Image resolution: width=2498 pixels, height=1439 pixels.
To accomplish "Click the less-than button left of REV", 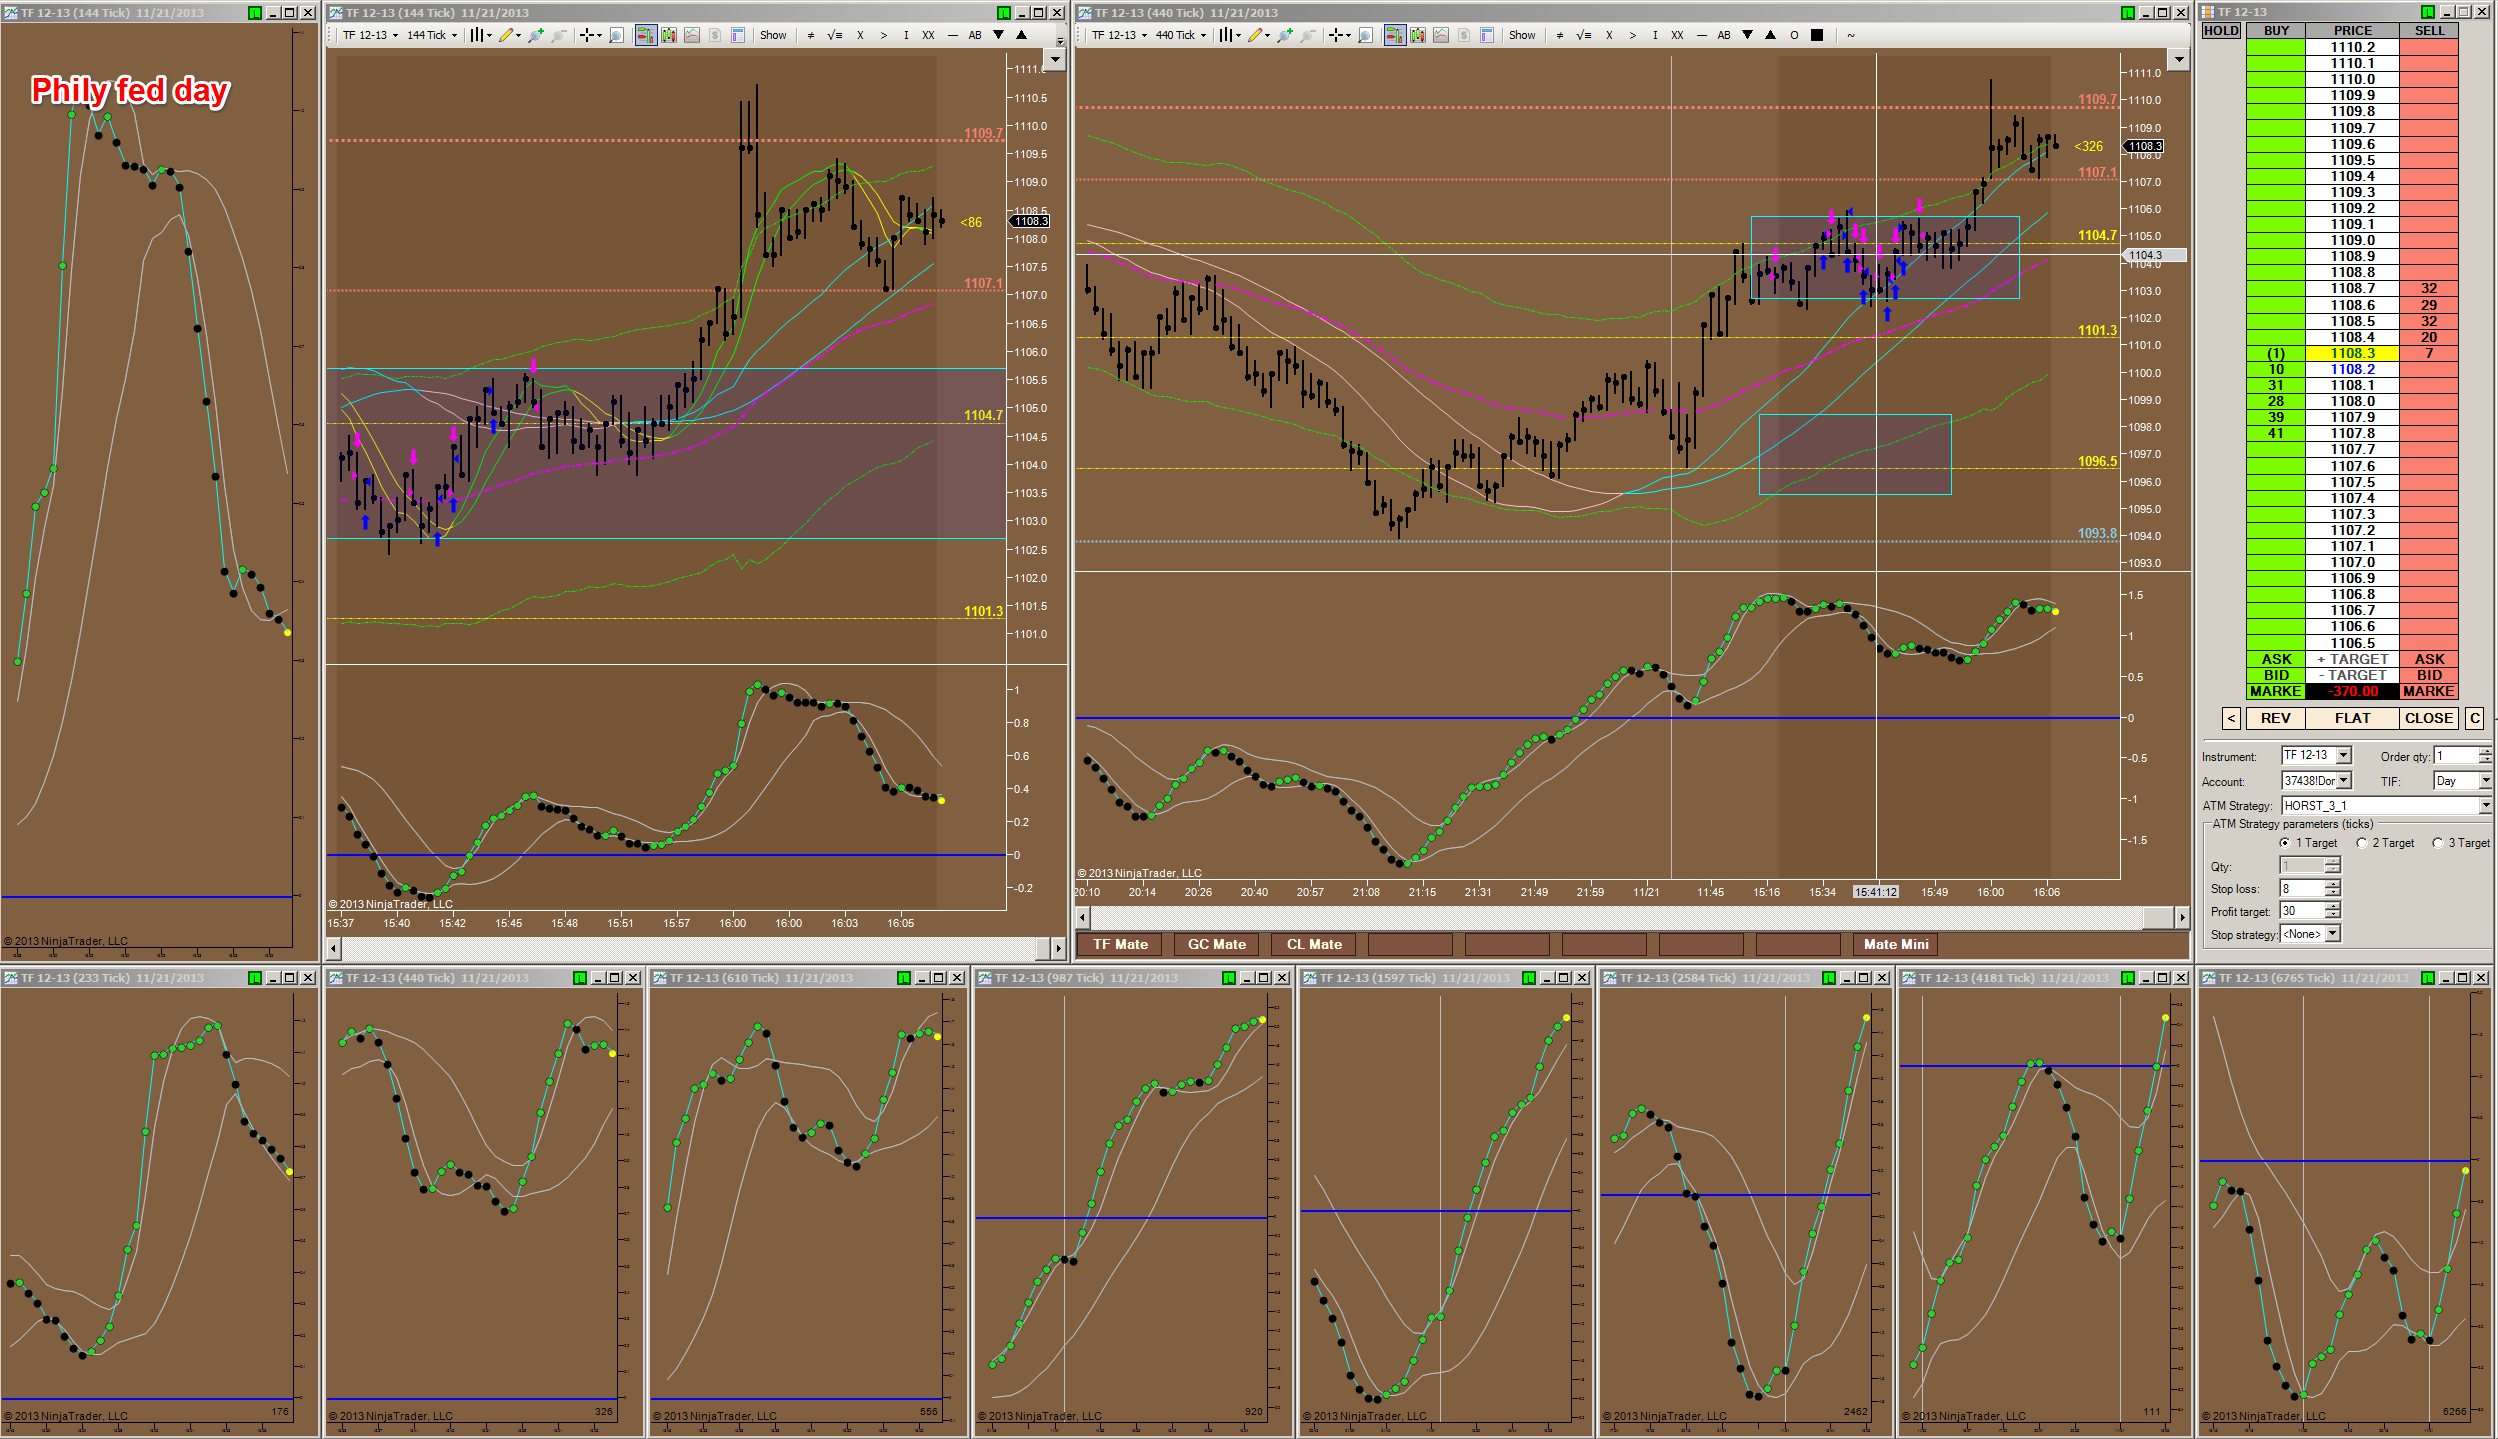I will (2231, 718).
